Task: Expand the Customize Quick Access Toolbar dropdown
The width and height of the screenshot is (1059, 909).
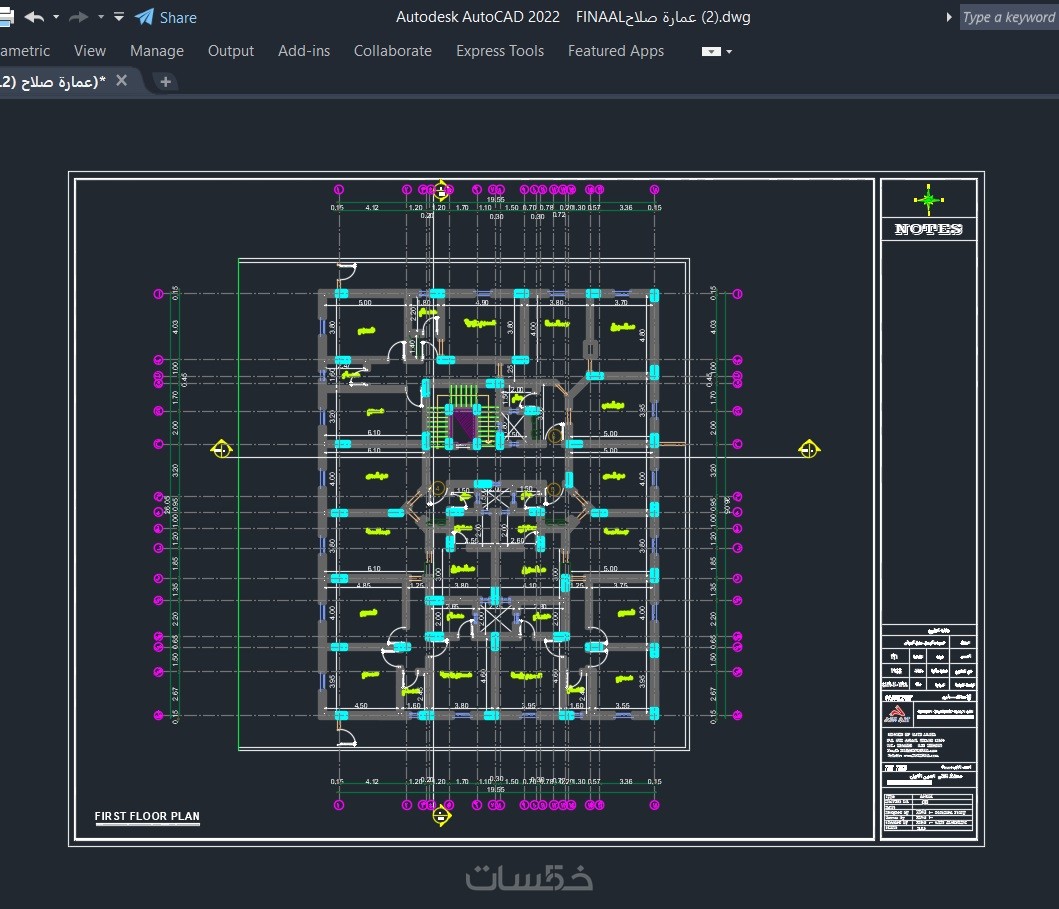Action: pos(119,17)
